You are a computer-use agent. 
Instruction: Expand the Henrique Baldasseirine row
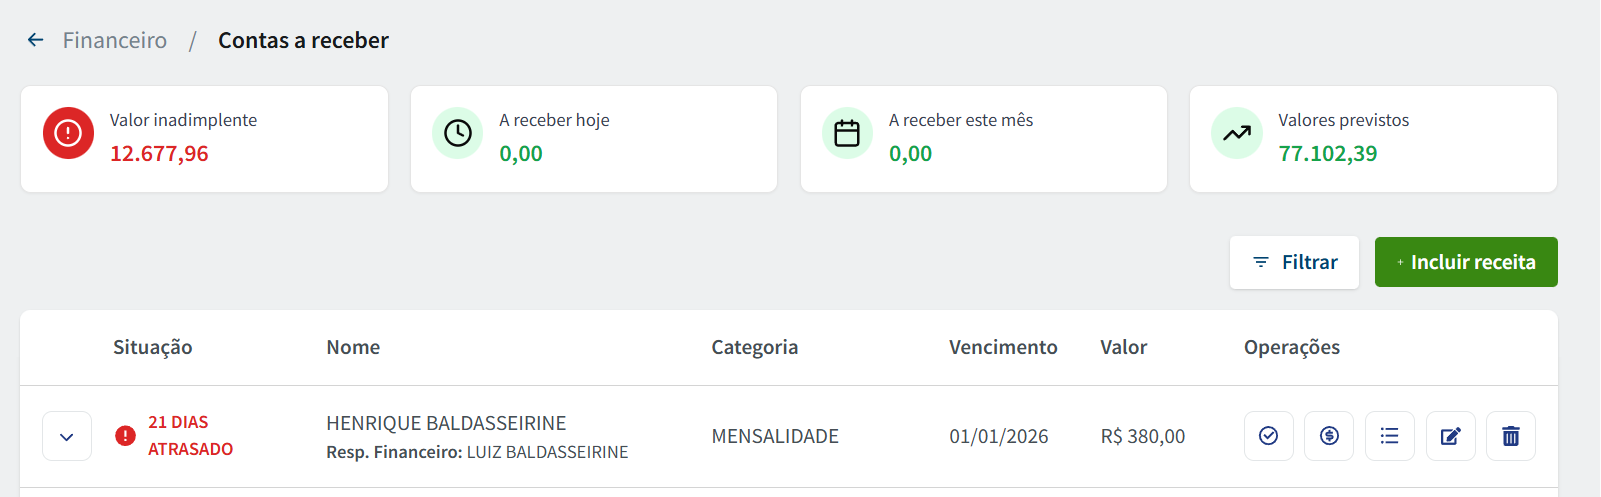click(x=67, y=437)
